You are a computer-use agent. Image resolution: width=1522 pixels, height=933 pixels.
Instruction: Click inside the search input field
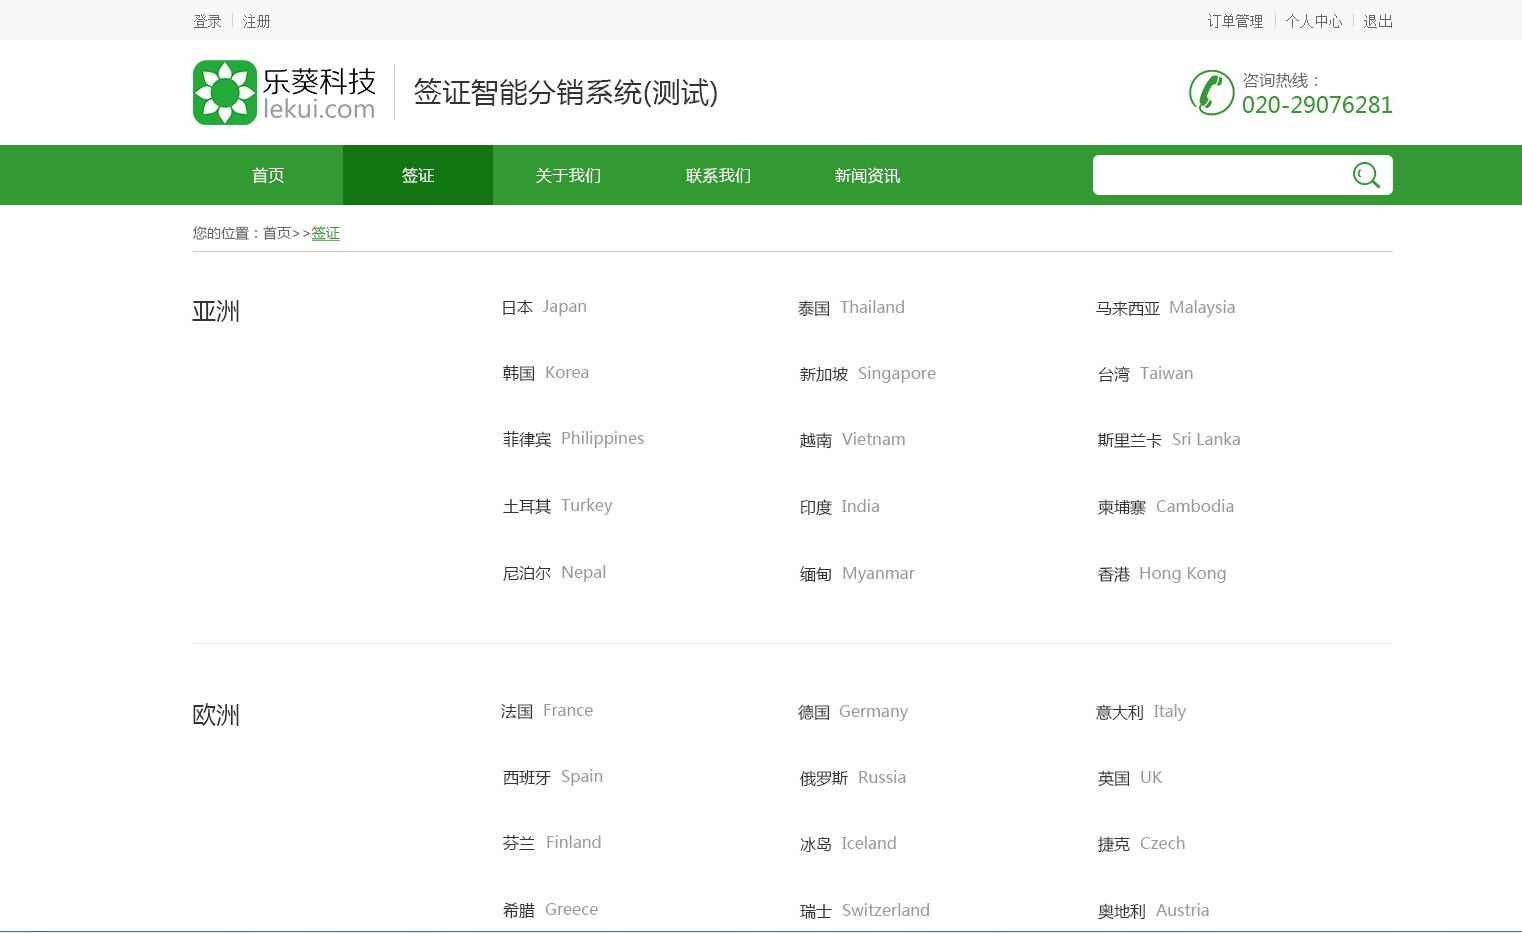tap(1220, 175)
